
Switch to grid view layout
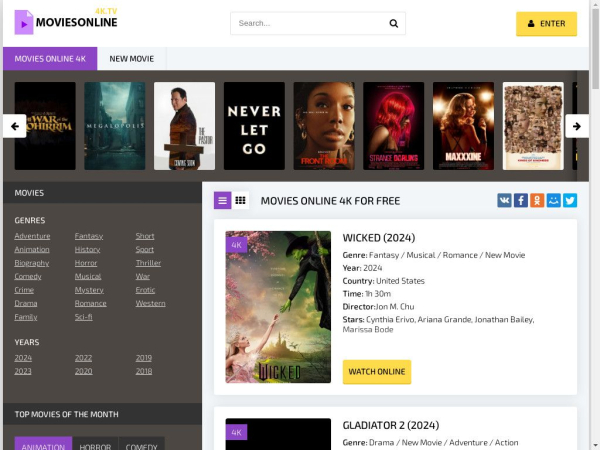point(240,201)
